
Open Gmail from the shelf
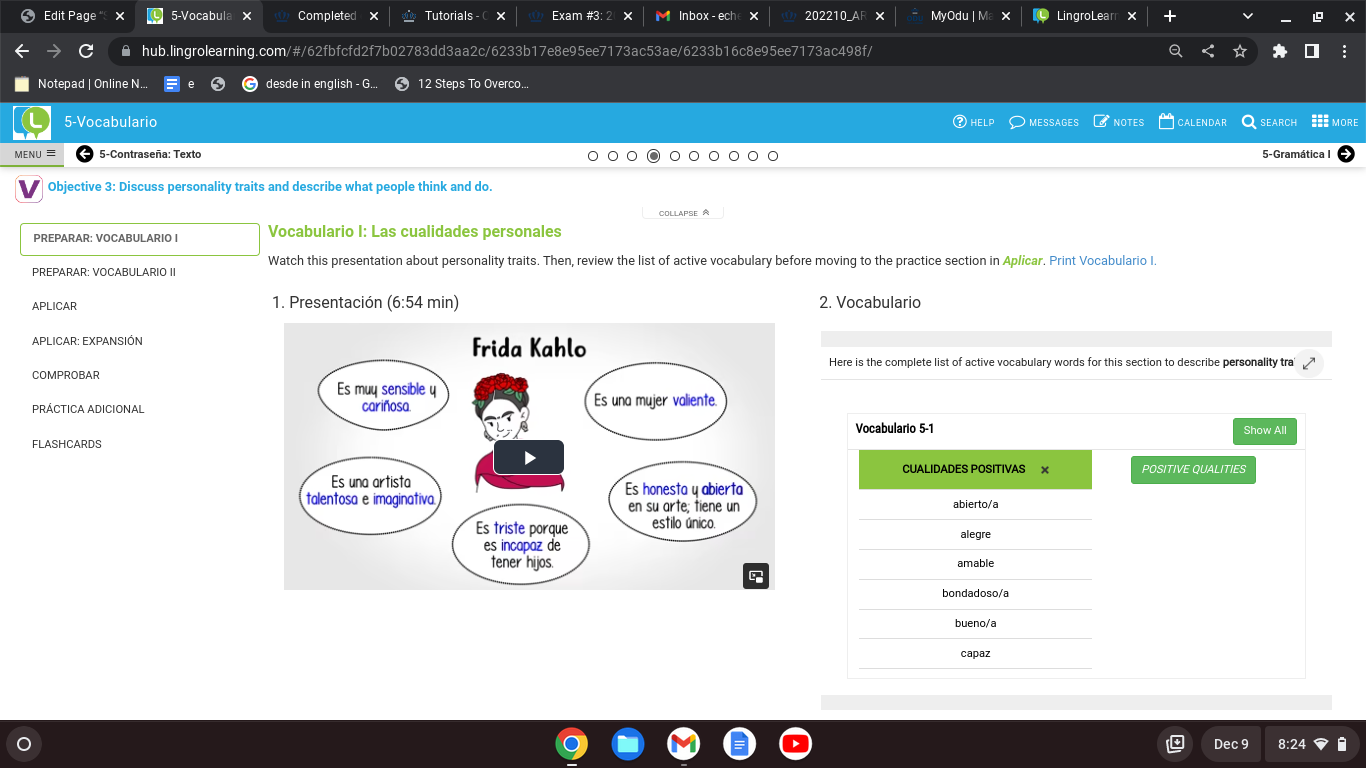coord(684,744)
